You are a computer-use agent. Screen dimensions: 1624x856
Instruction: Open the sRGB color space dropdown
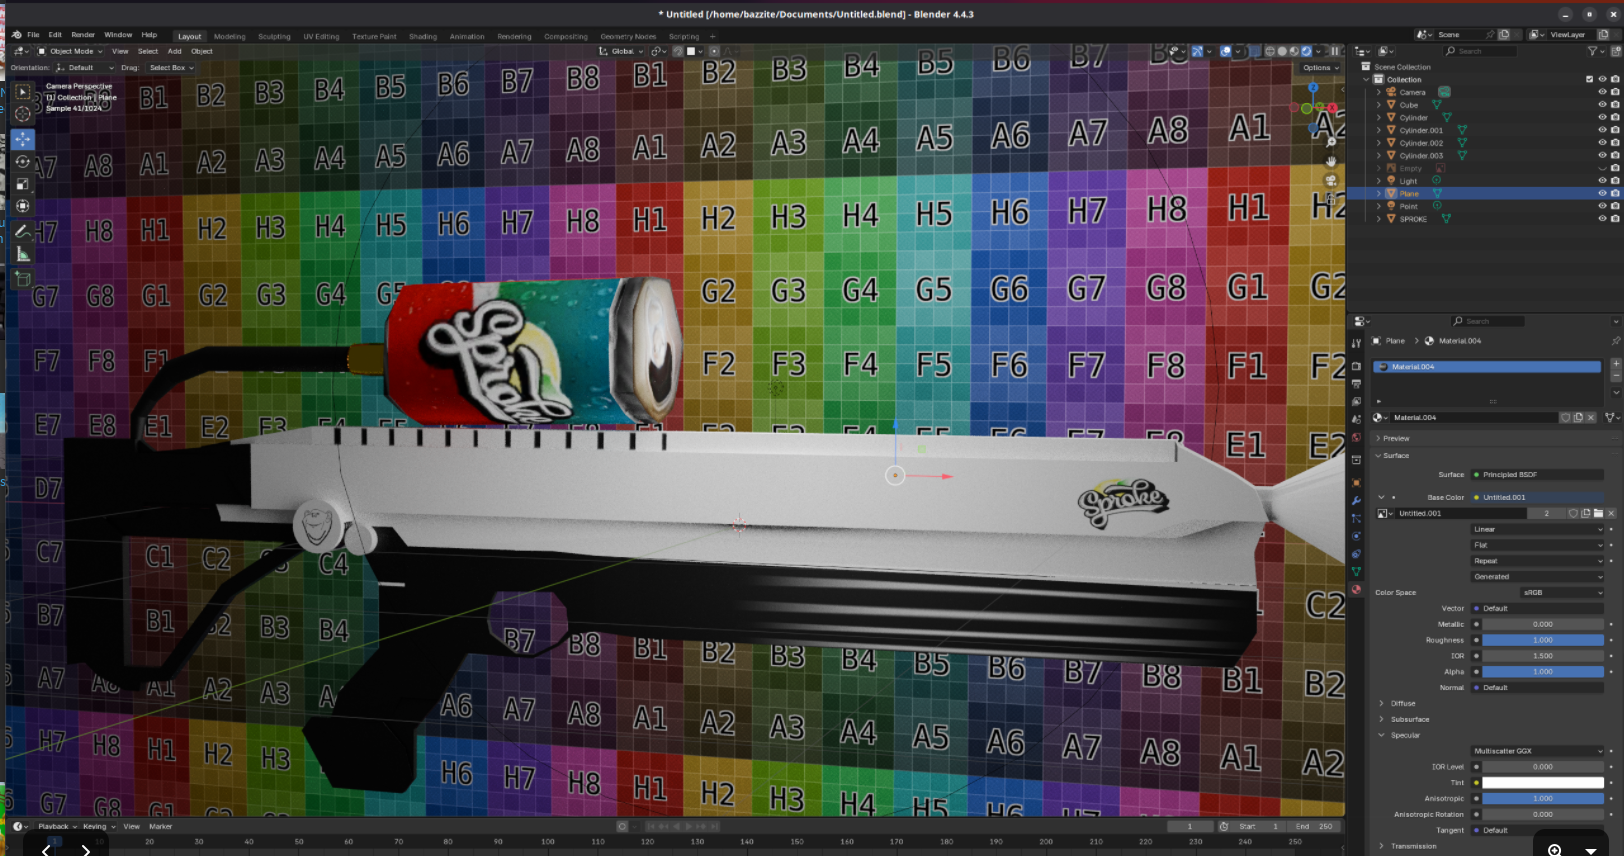pyautogui.click(x=1562, y=592)
